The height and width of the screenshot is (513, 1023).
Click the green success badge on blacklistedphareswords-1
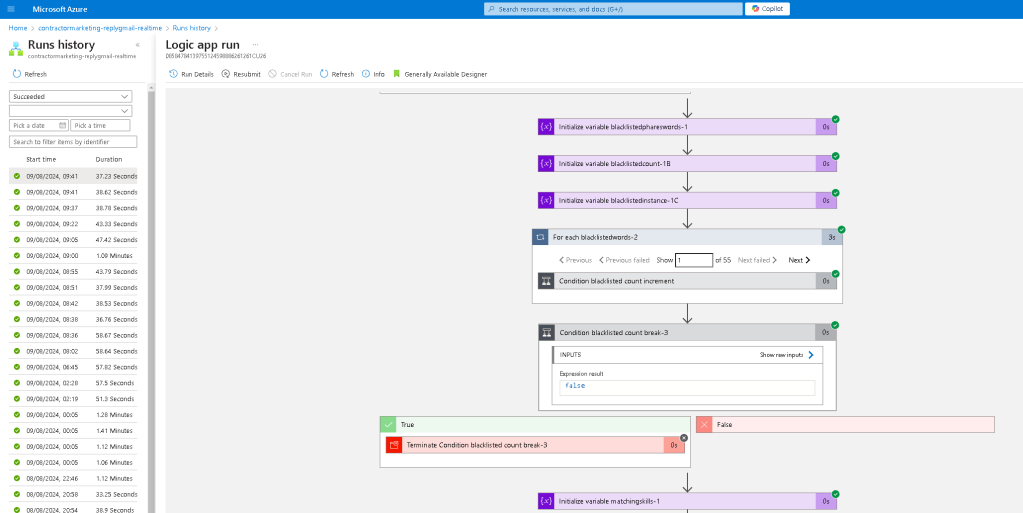[836, 119]
